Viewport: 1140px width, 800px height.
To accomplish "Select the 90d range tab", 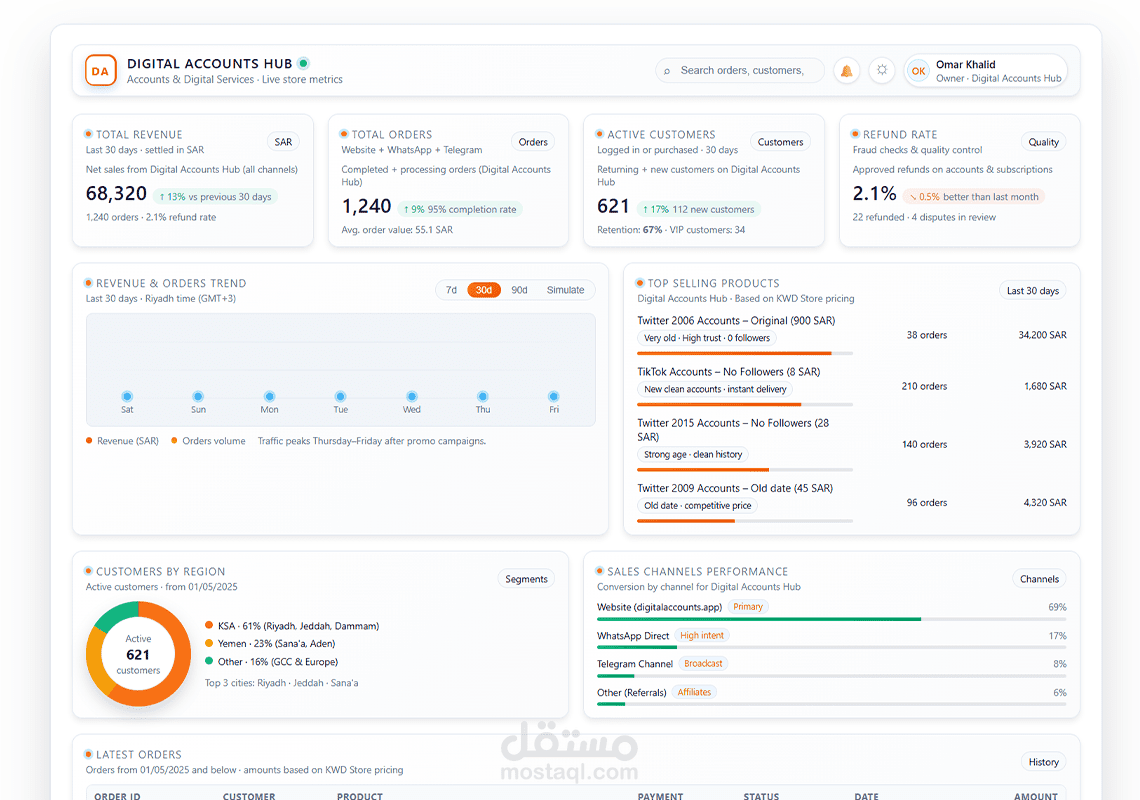I will click(x=519, y=289).
